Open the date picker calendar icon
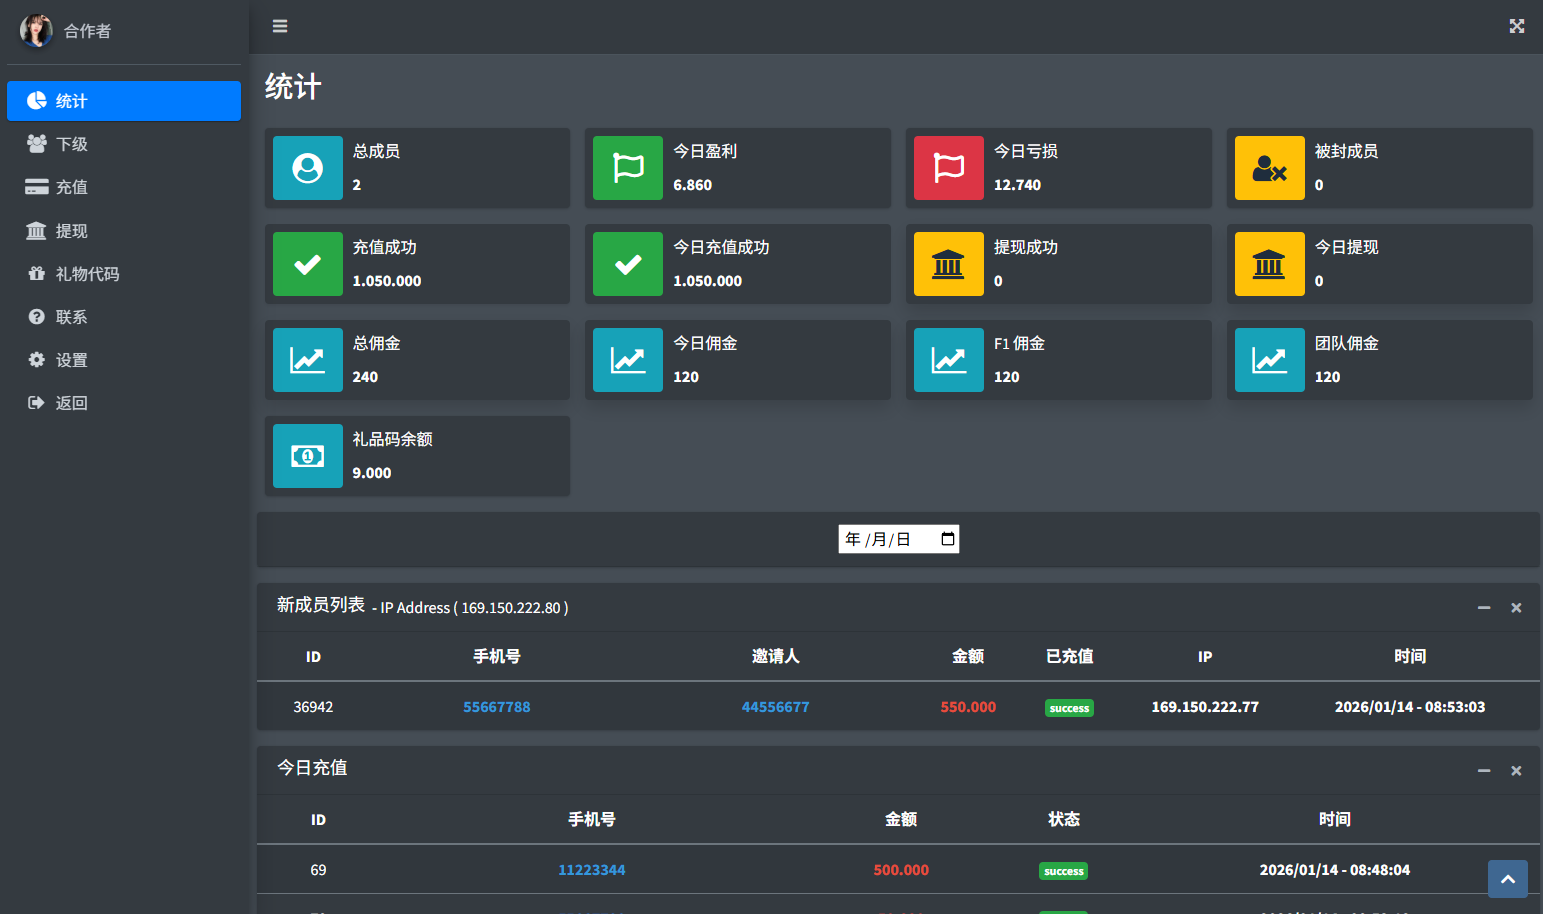 [947, 539]
